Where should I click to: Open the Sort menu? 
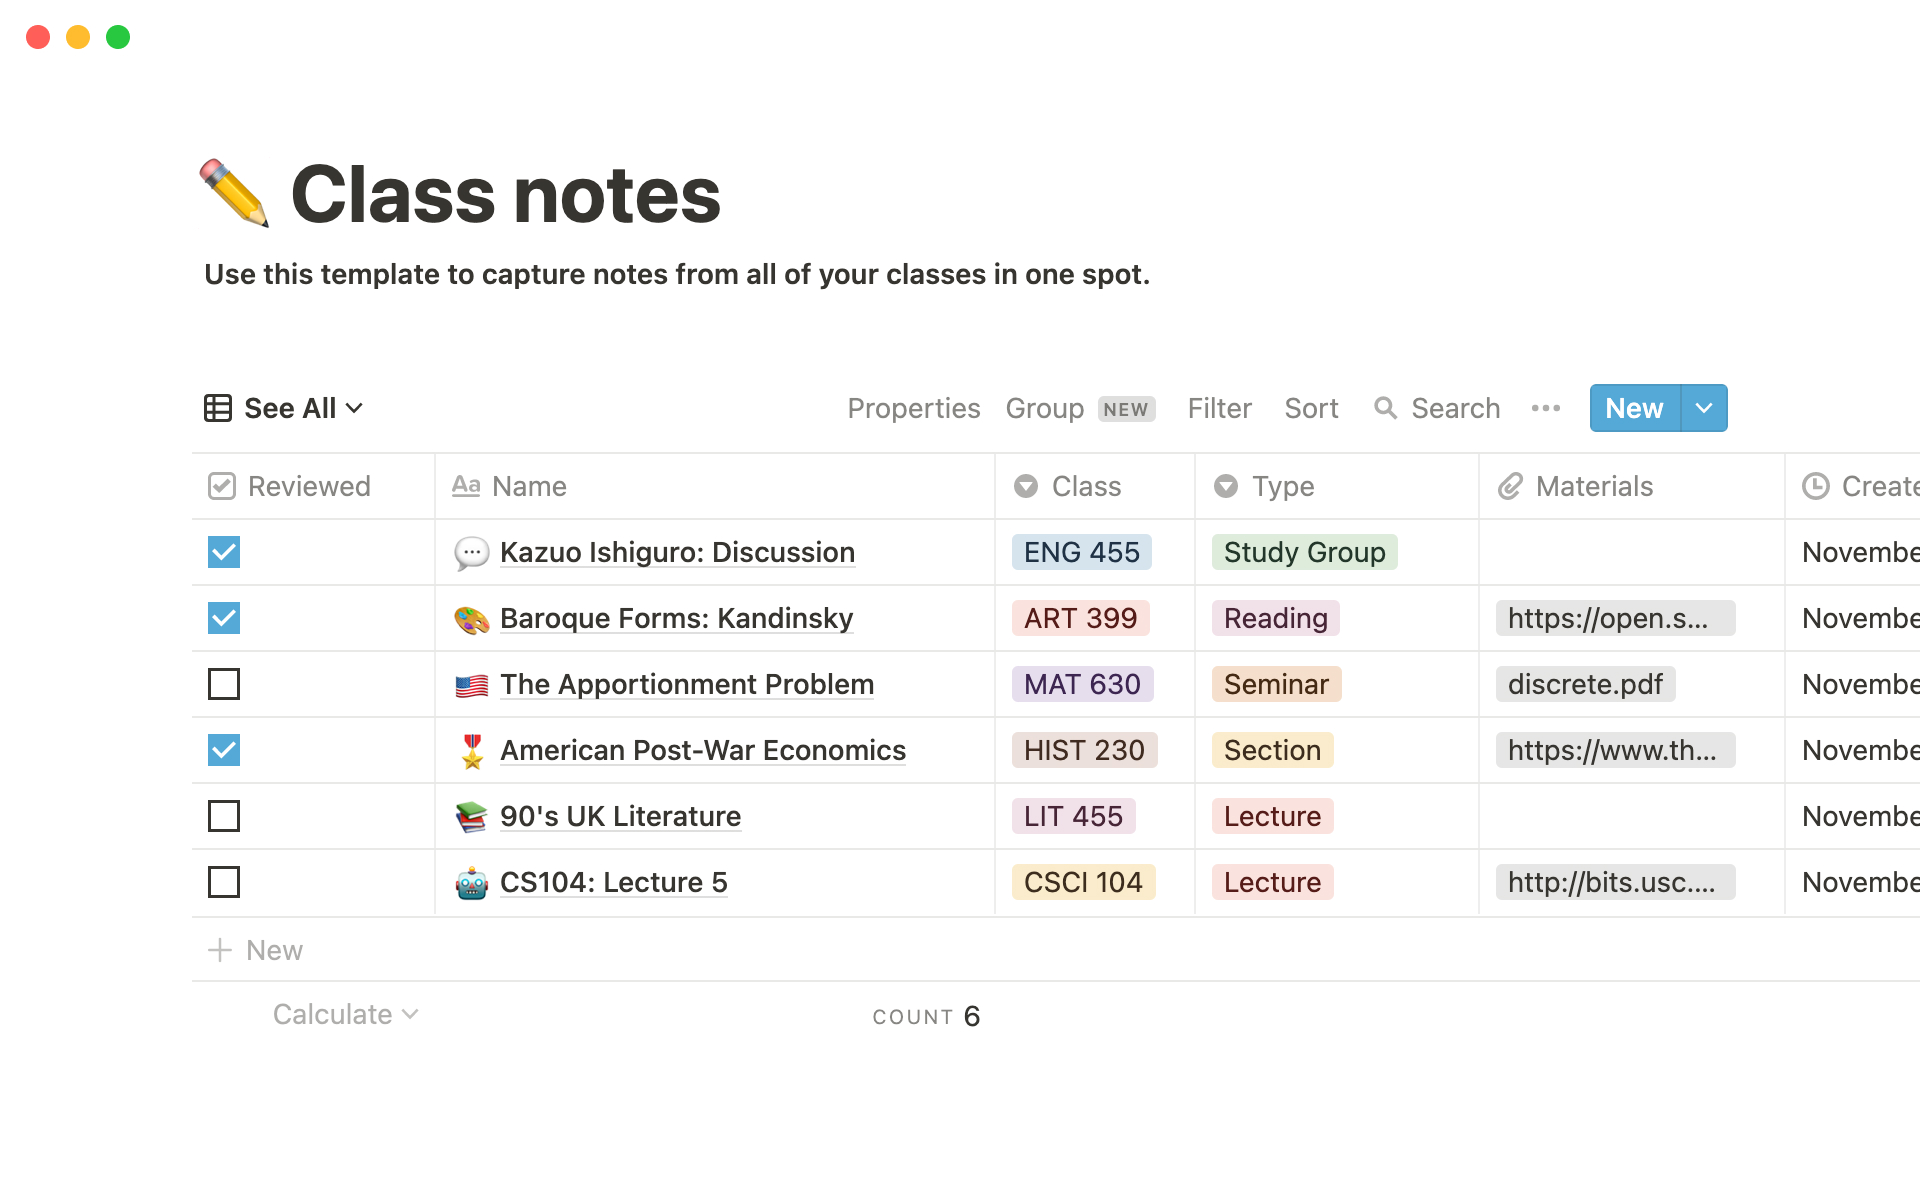click(1310, 408)
